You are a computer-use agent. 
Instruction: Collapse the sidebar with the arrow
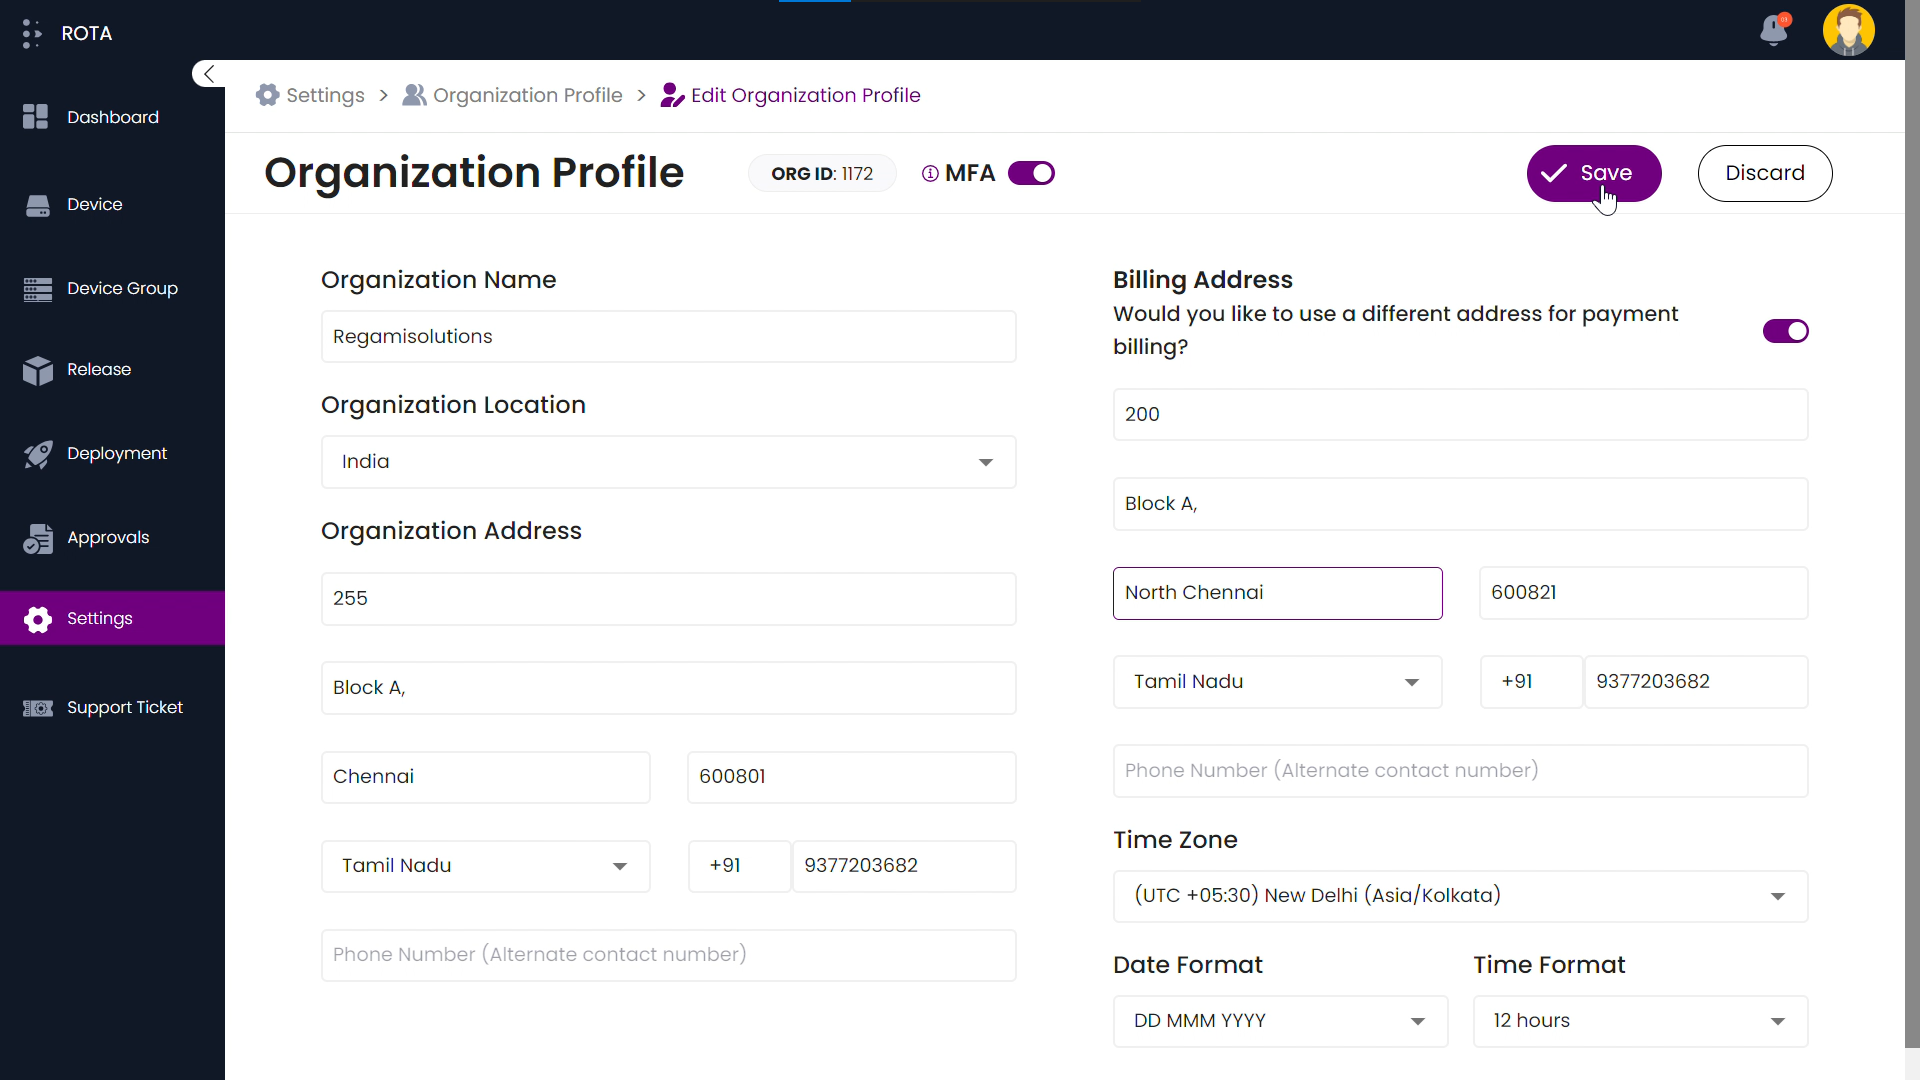(208, 74)
